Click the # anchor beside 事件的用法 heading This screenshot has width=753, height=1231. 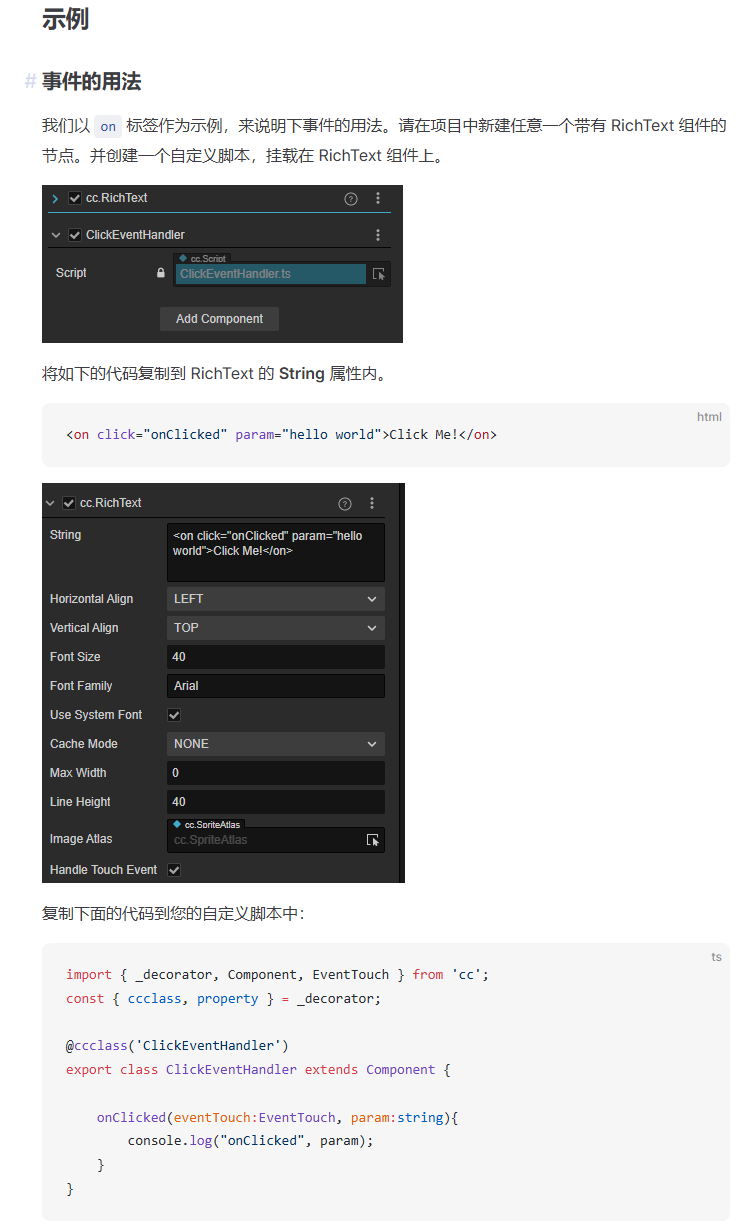point(30,81)
